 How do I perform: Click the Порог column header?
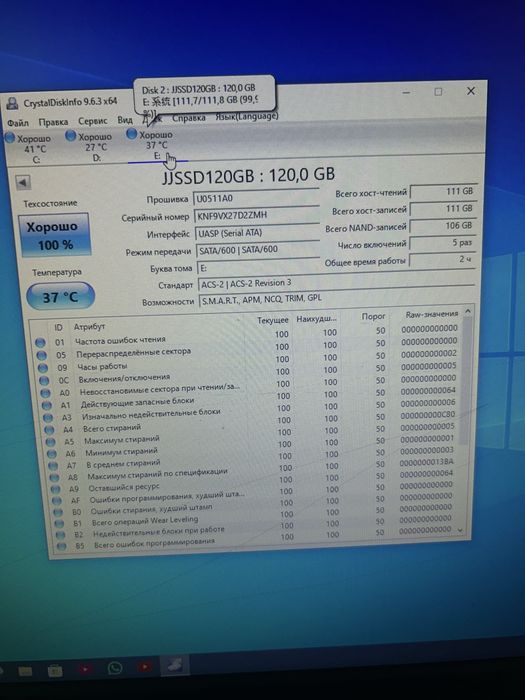pos(373,317)
